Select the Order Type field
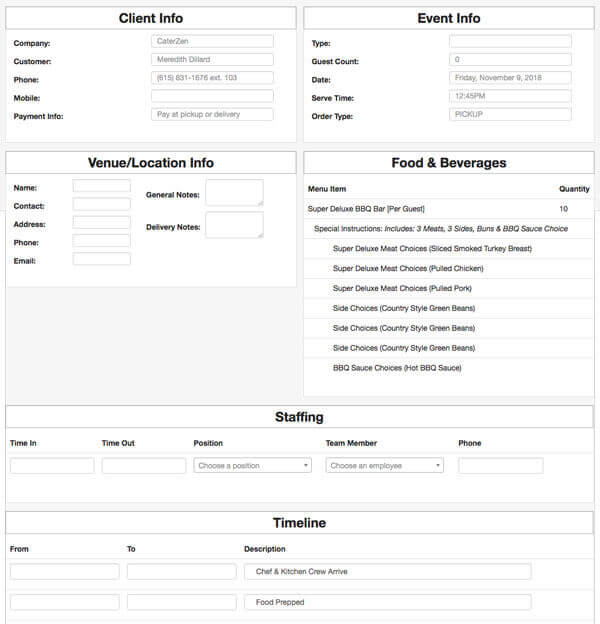 510,115
